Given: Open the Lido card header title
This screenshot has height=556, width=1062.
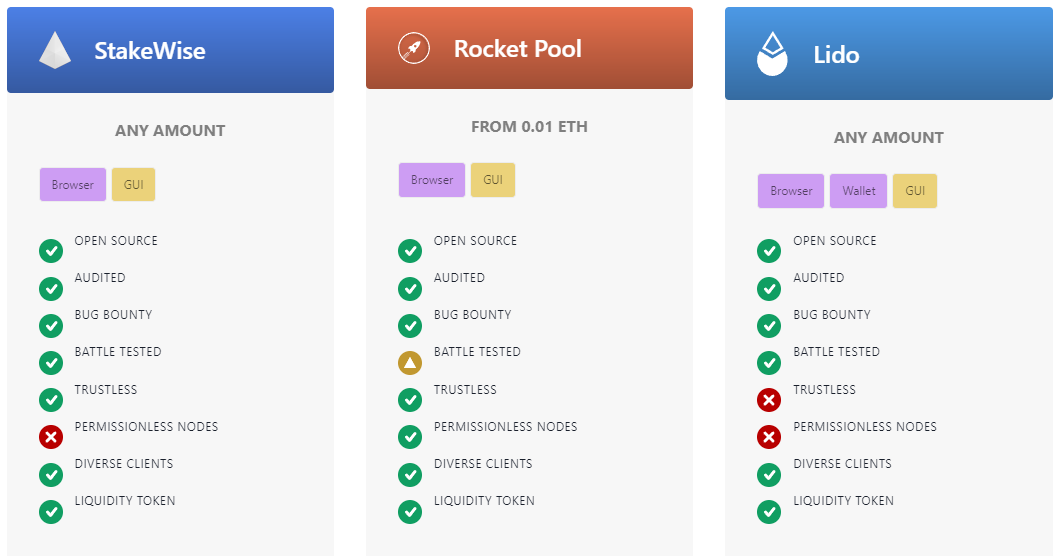Looking at the screenshot, I should click(x=836, y=55).
